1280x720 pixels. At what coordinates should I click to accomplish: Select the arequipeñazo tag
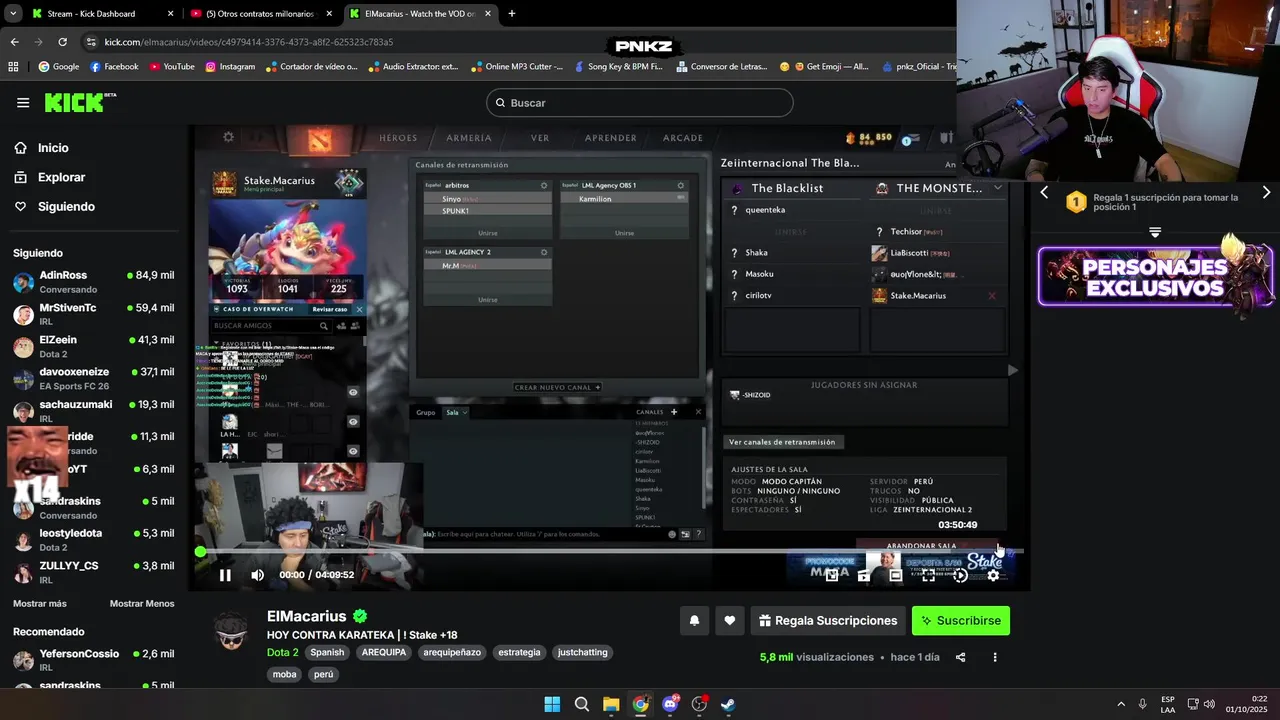coord(452,652)
